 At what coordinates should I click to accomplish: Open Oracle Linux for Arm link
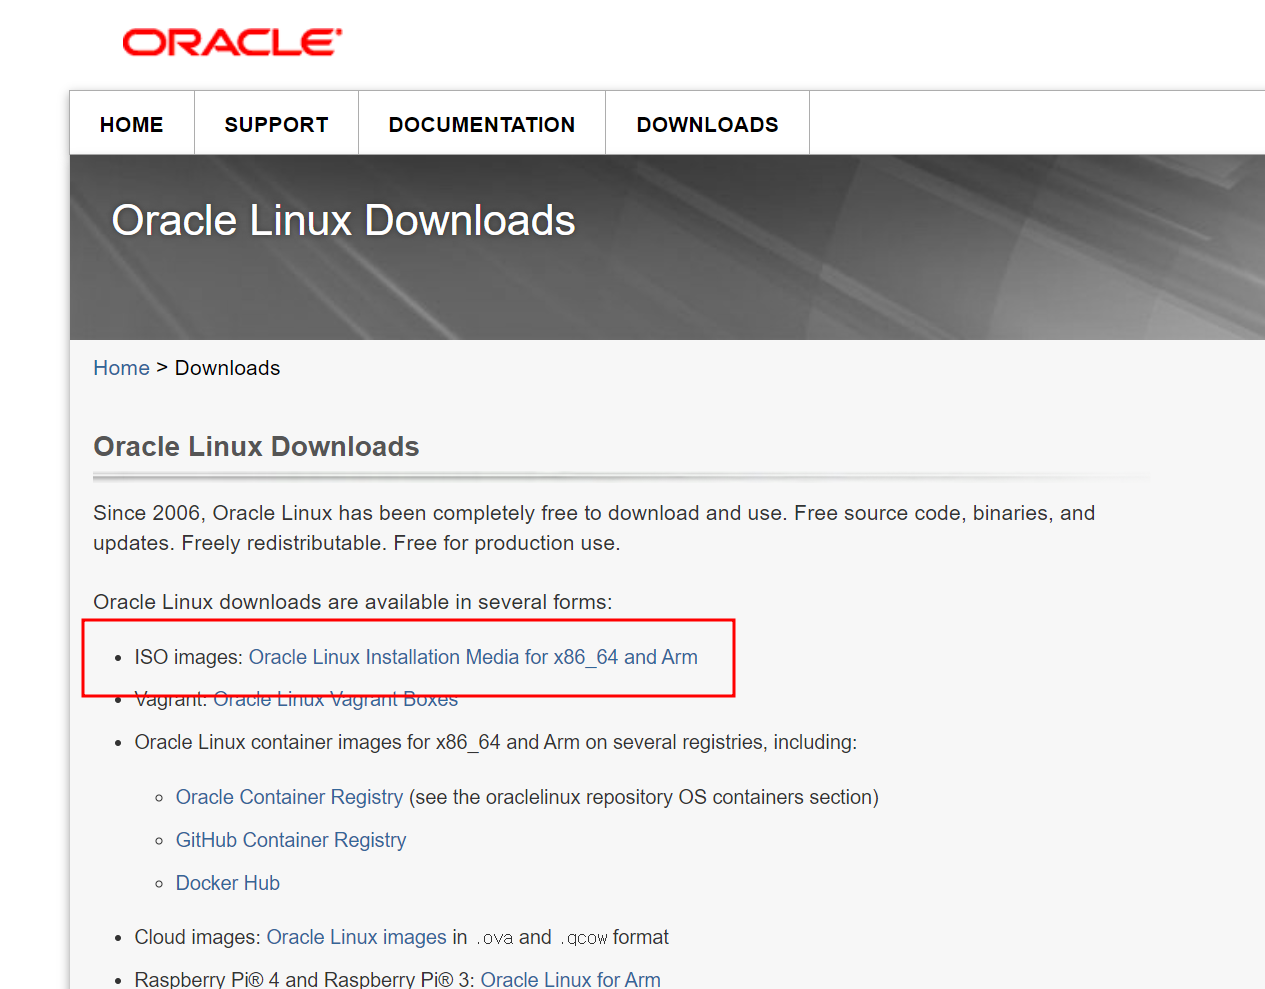click(570, 979)
